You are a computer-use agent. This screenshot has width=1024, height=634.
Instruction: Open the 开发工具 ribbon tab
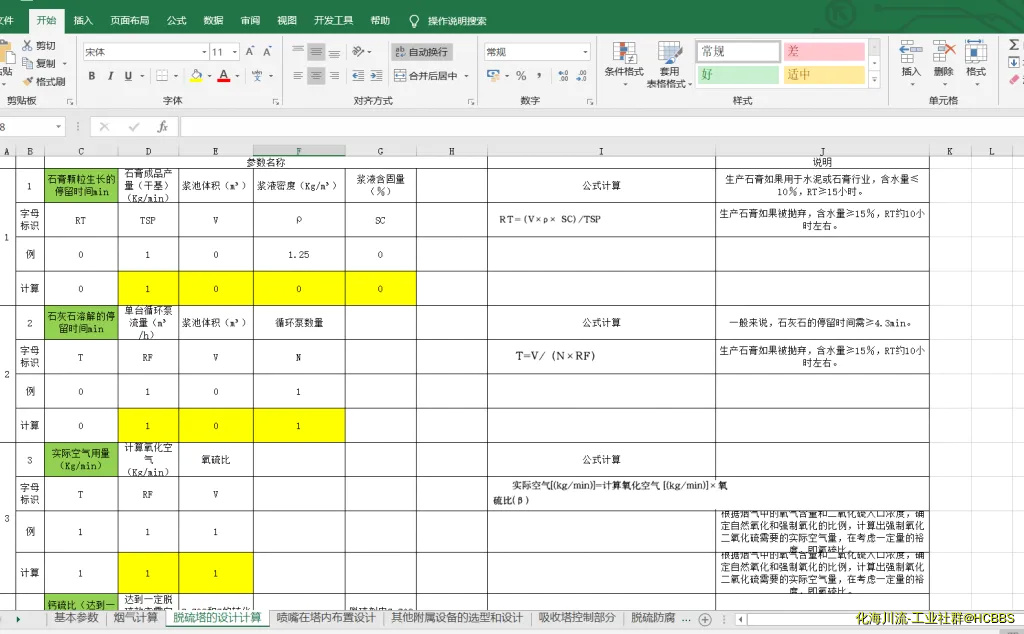[333, 20]
